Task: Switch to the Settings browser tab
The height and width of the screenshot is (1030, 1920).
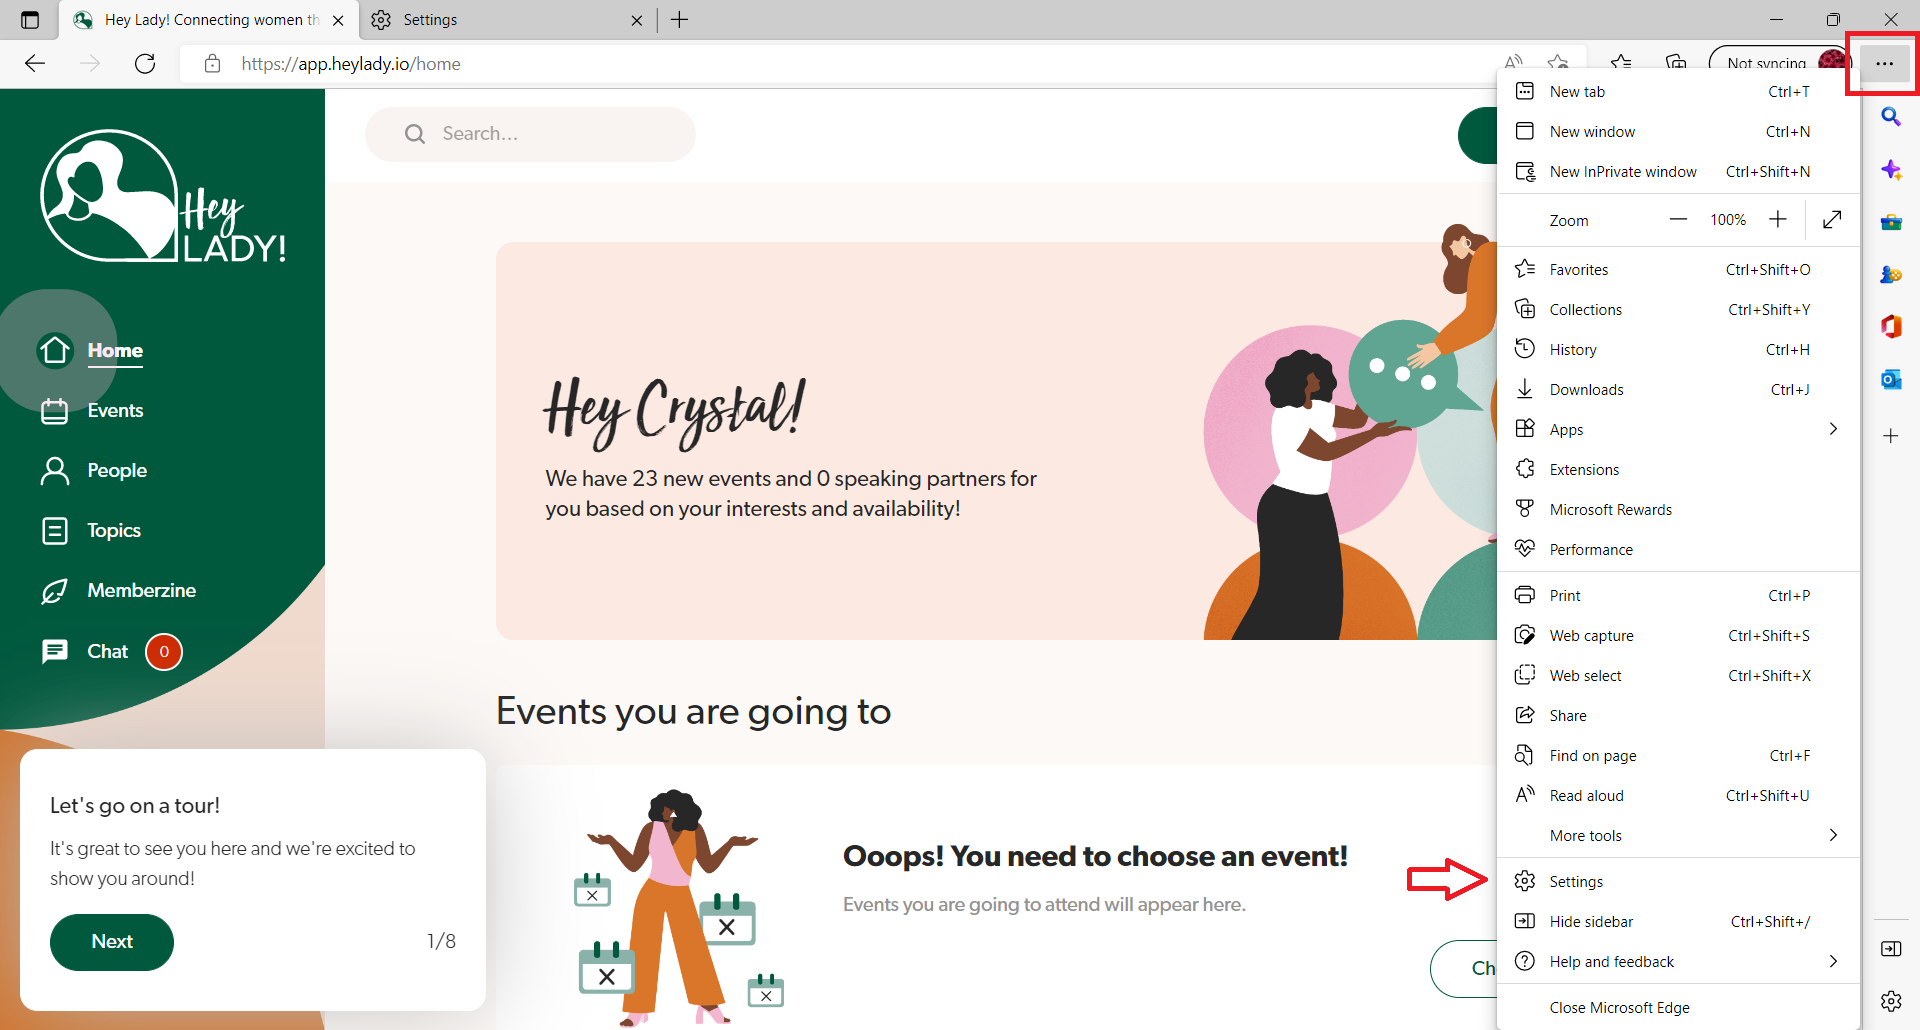Action: point(506,20)
